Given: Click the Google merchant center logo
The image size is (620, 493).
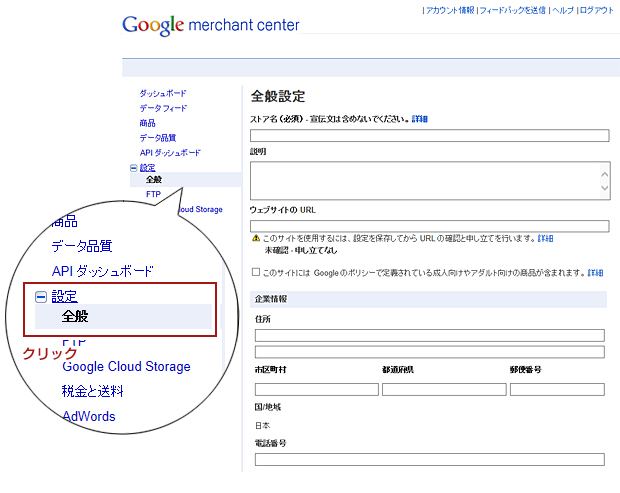Looking at the screenshot, I should pyautogui.click(x=210, y=25).
